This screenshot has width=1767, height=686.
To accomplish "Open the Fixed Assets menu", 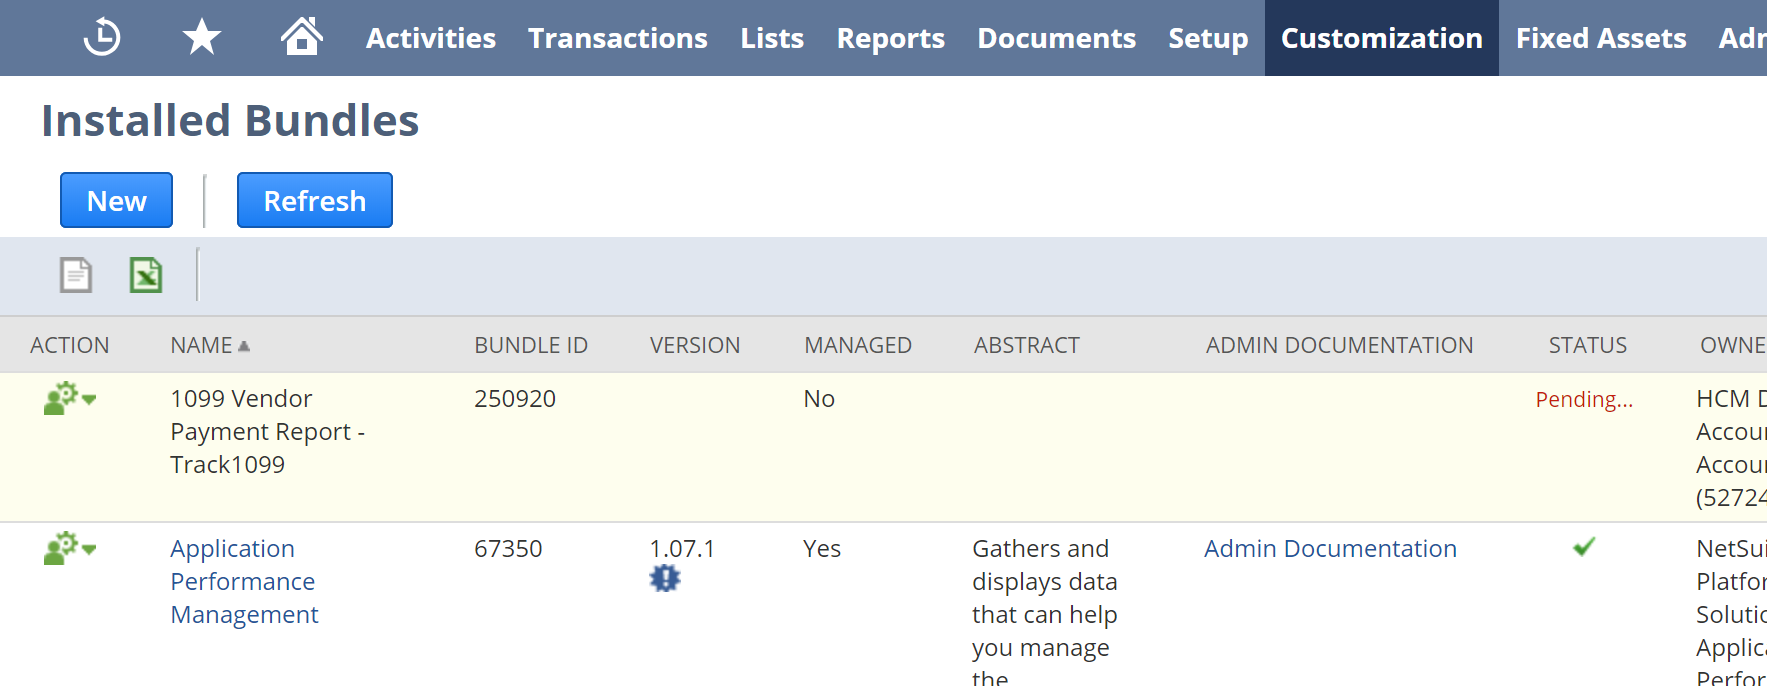I will pyautogui.click(x=1601, y=38).
